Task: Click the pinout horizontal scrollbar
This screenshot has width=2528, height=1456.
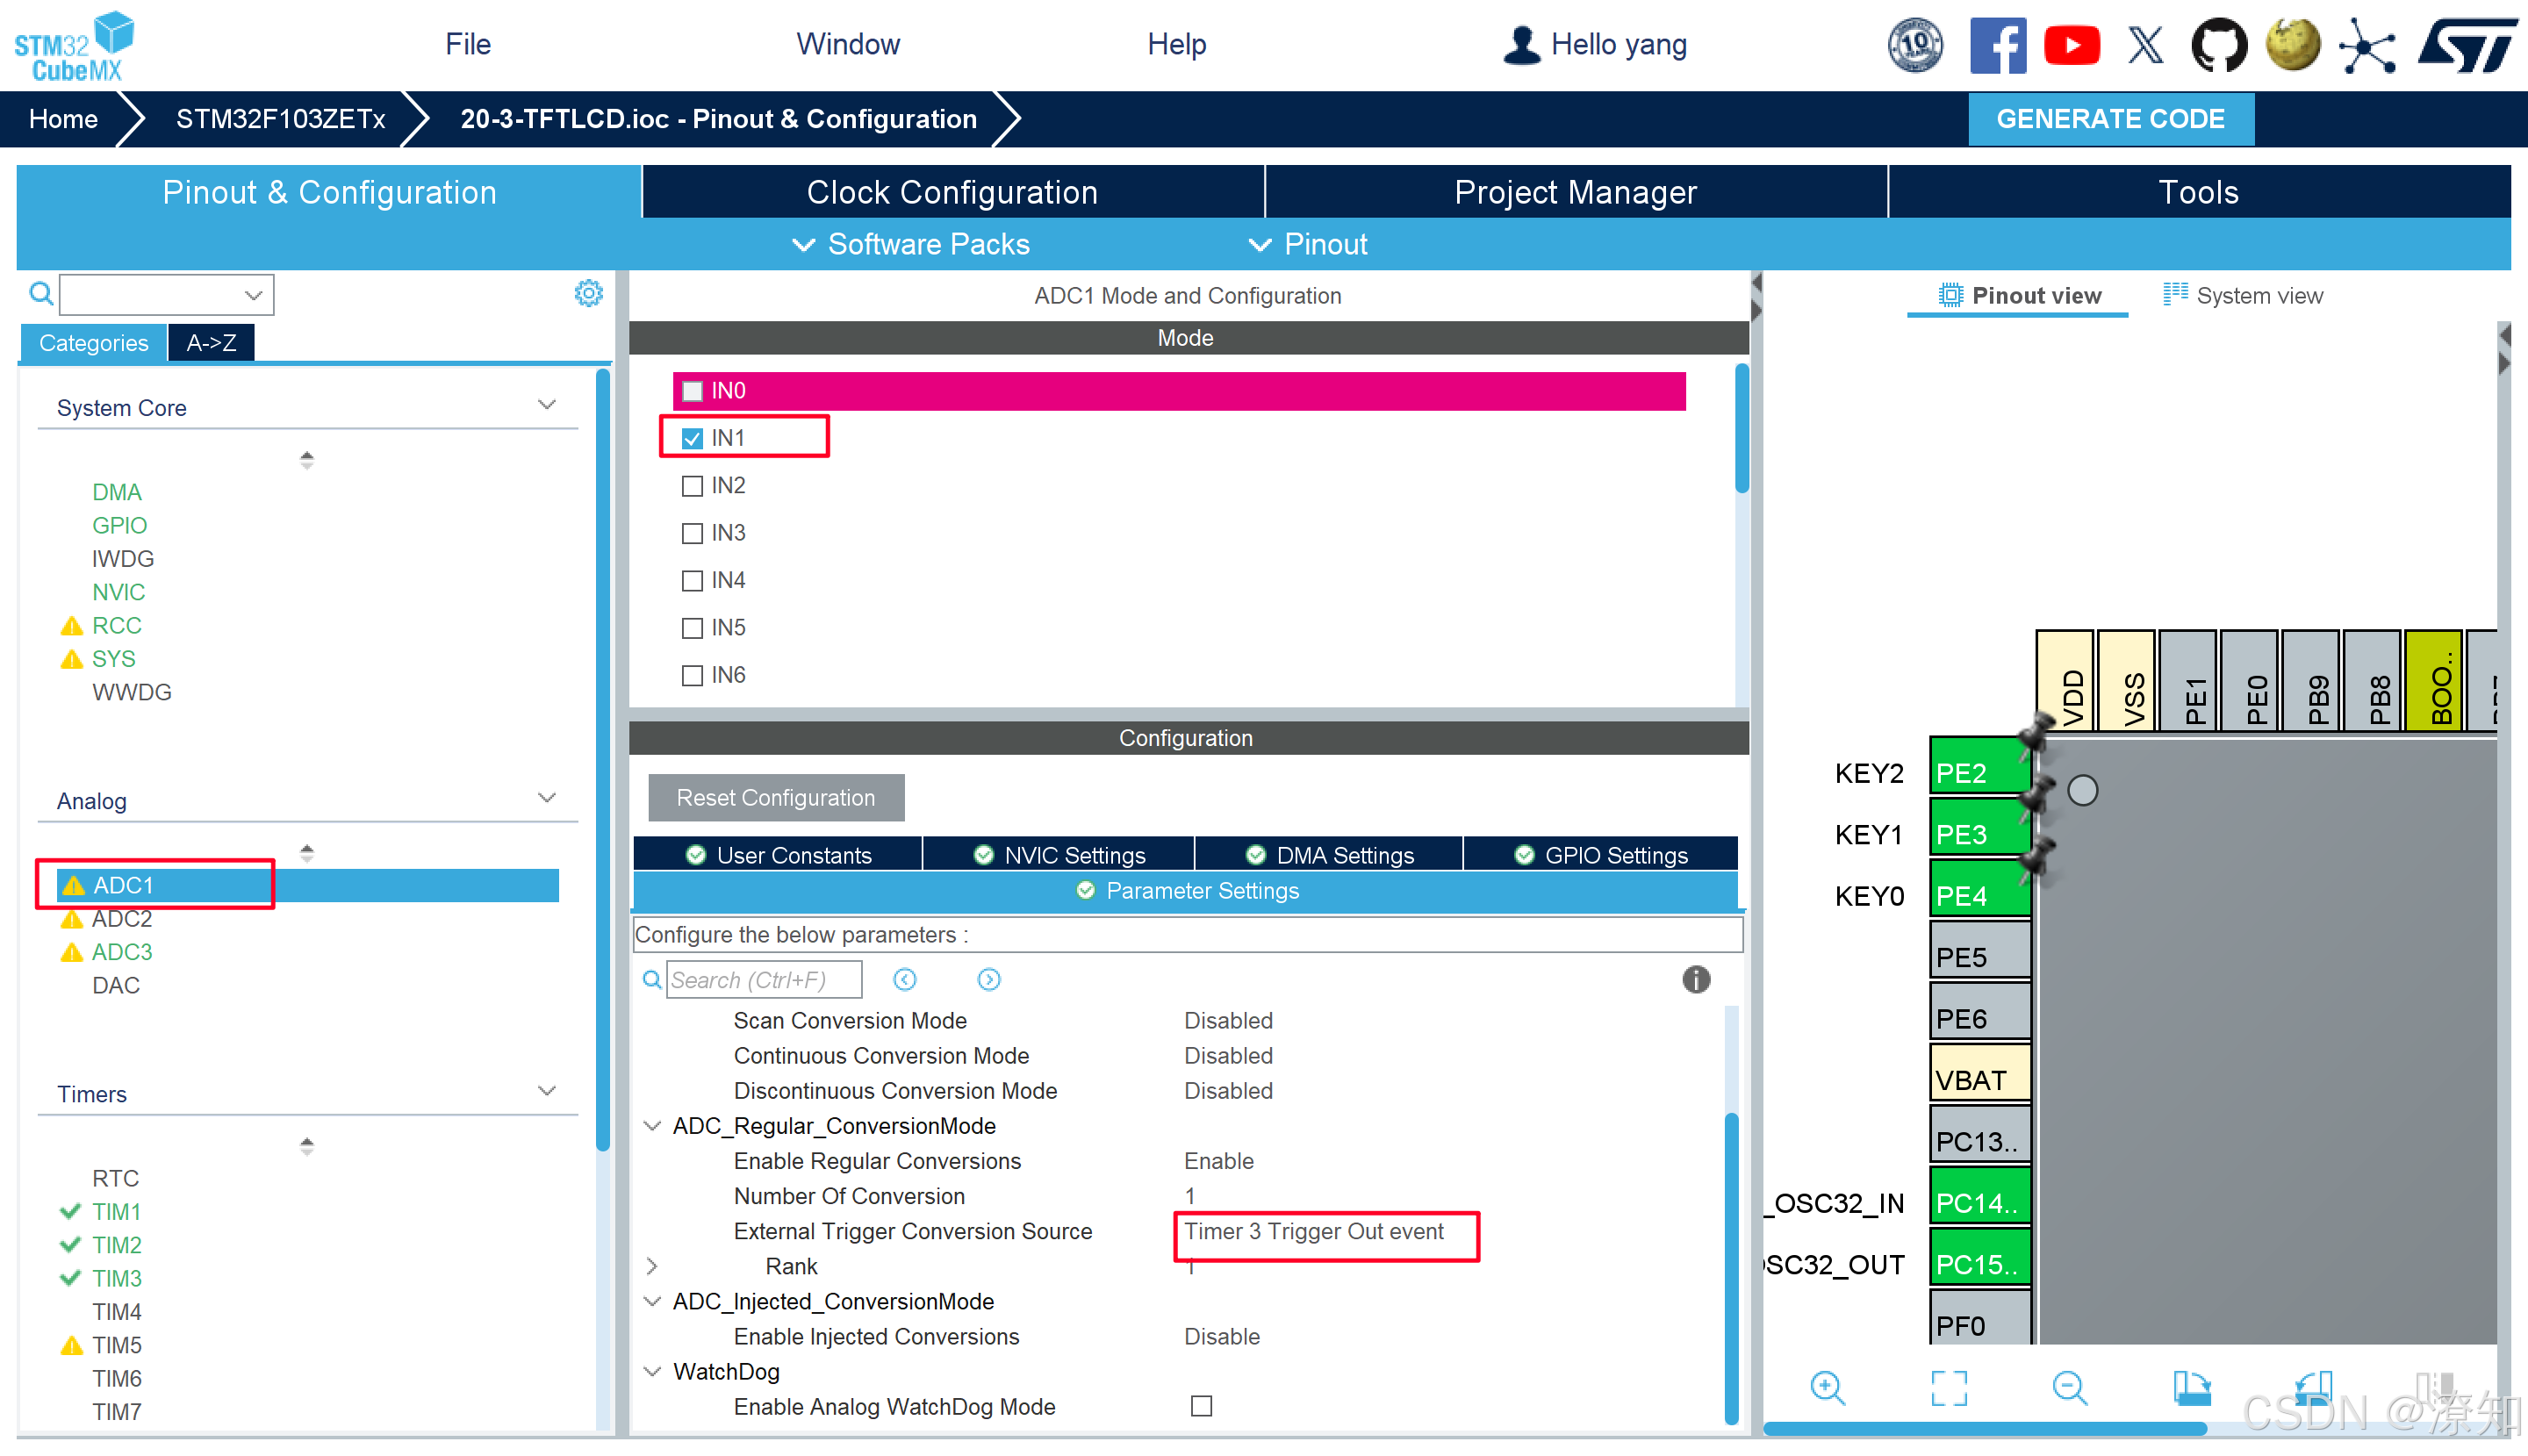Action: click(x=1984, y=1429)
